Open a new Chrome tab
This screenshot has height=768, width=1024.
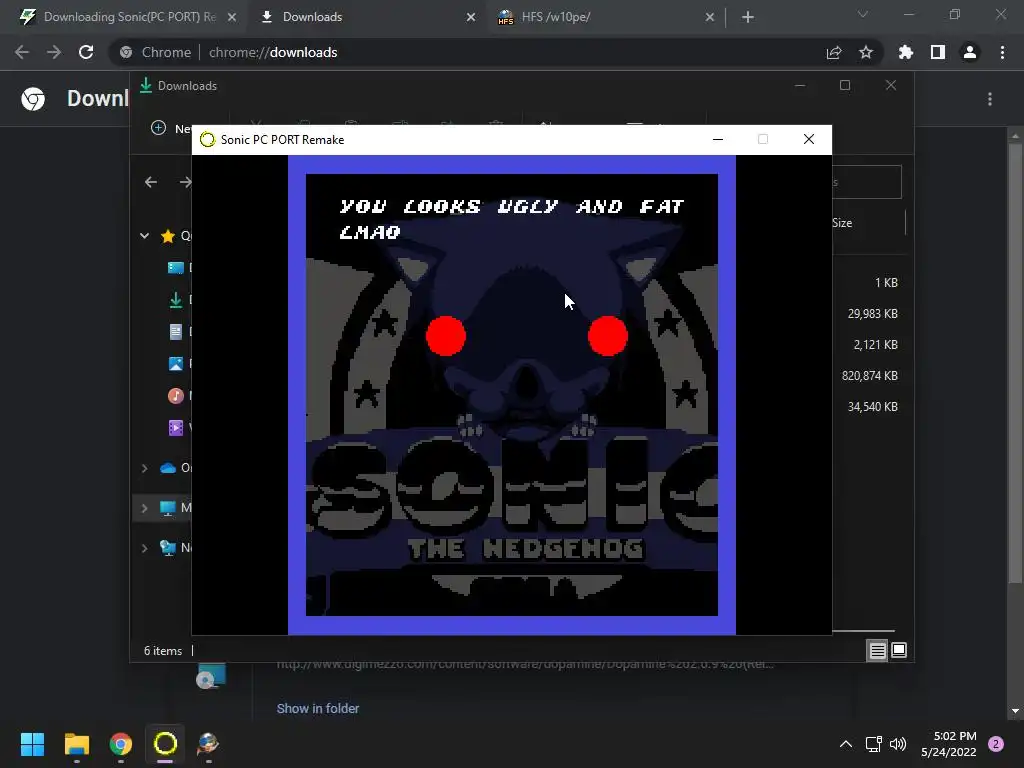(748, 17)
